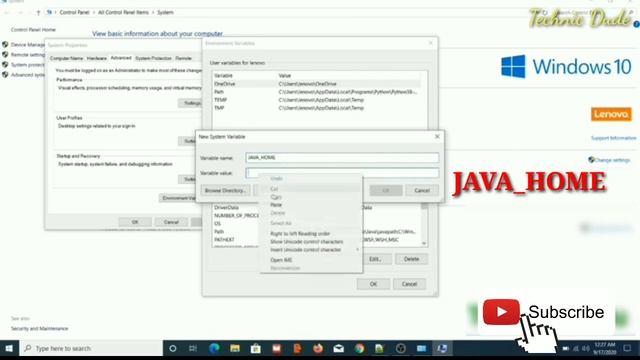Click Cancel in Environment Variables window

click(409, 284)
